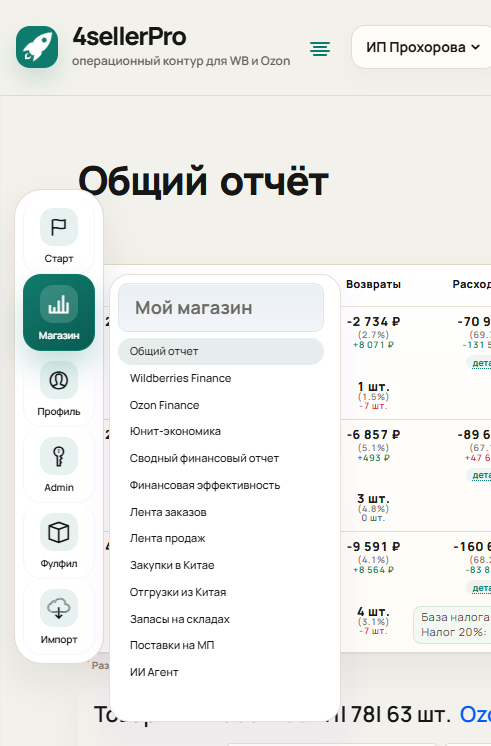The width and height of the screenshot is (491, 746).
Task: Click the операционный контур для WB и Ozon tagline
Action: coord(181,61)
